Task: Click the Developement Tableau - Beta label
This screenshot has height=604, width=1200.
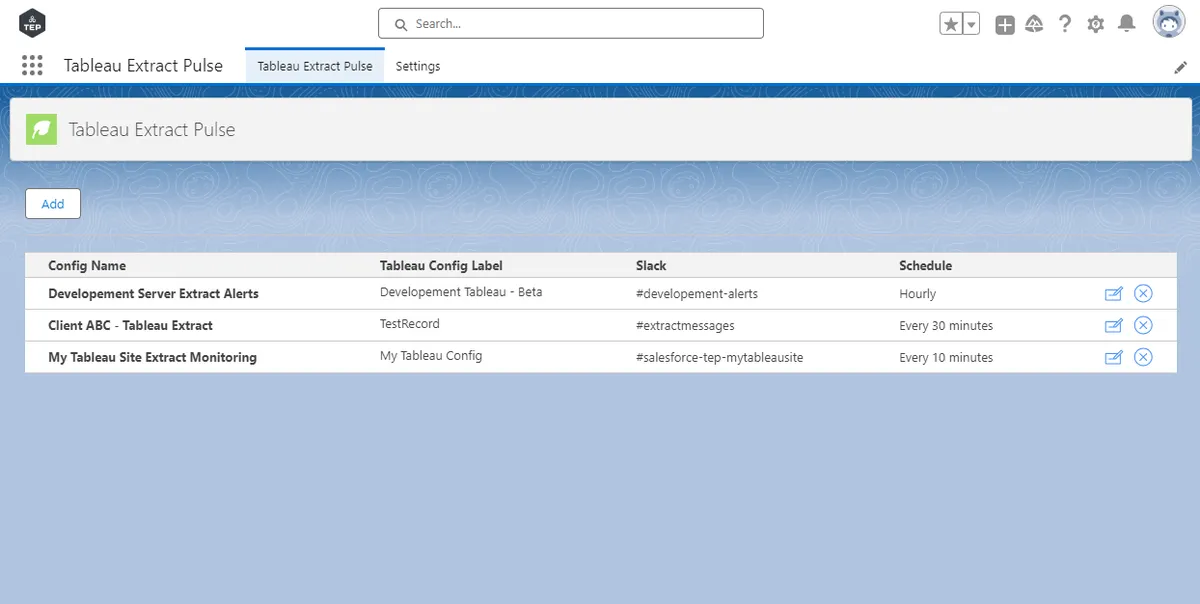Action: coord(461,293)
